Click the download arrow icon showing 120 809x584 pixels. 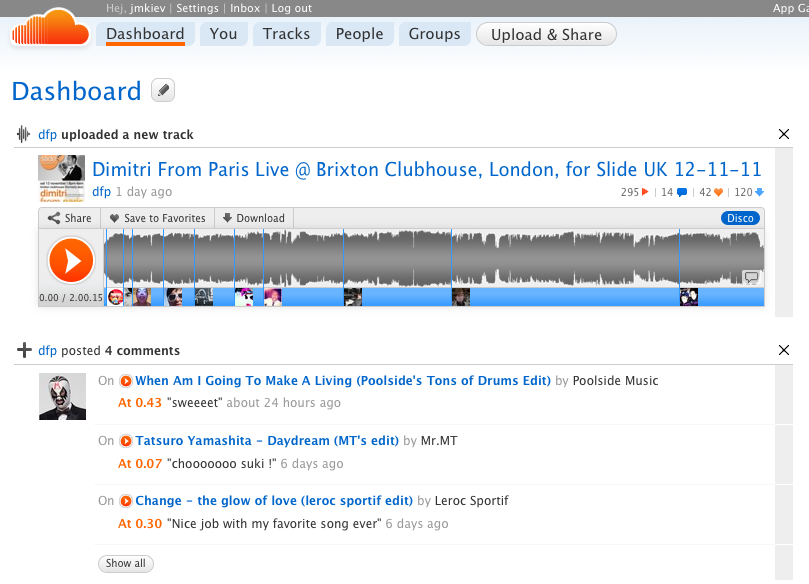click(759, 192)
